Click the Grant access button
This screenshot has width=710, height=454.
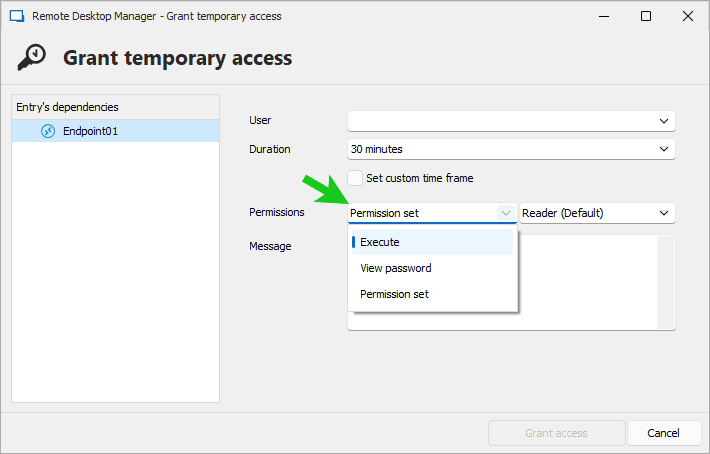[556, 433]
